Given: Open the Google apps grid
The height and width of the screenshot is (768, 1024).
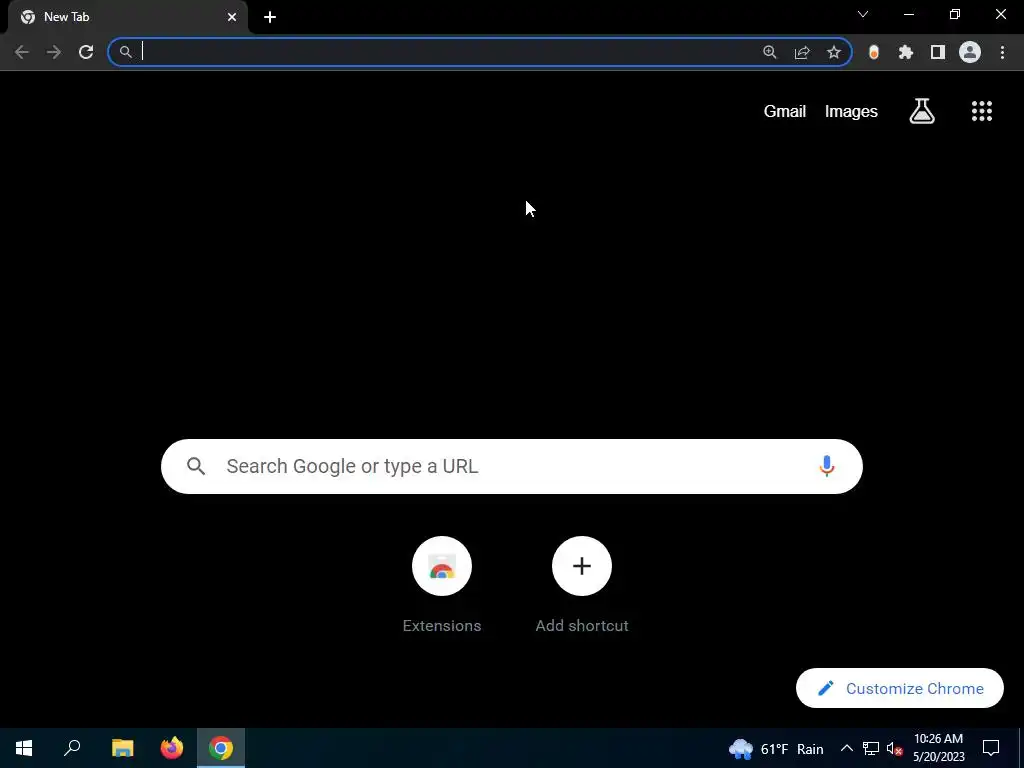Looking at the screenshot, I should coord(982,111).
